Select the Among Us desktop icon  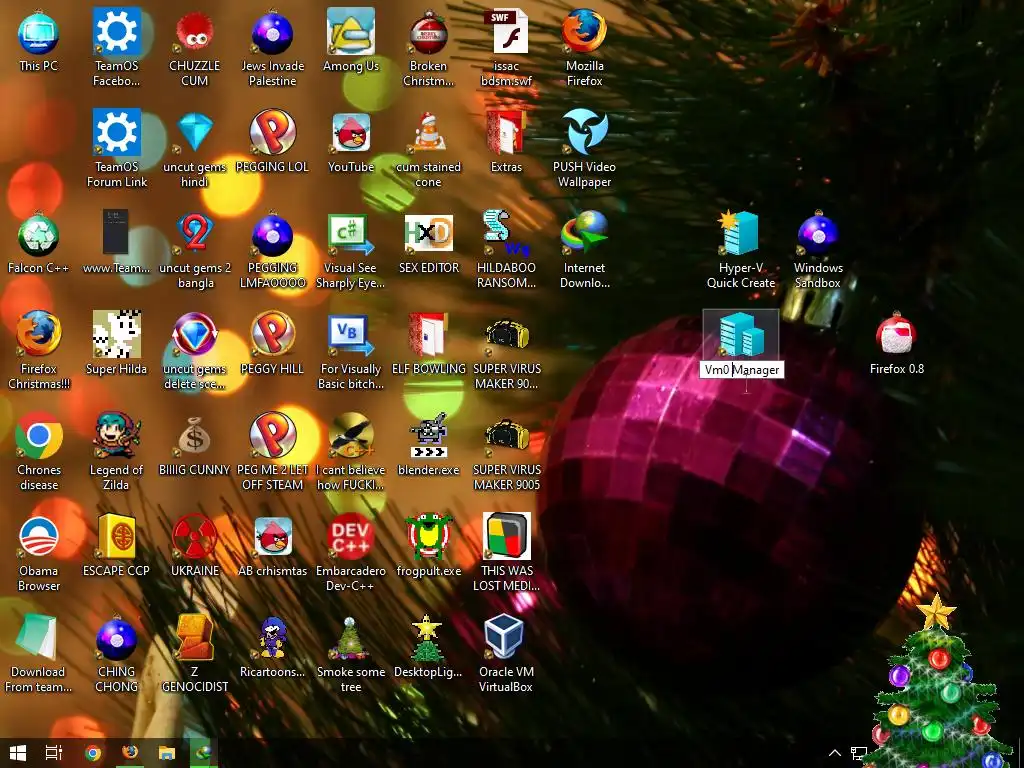coord(351,31)
